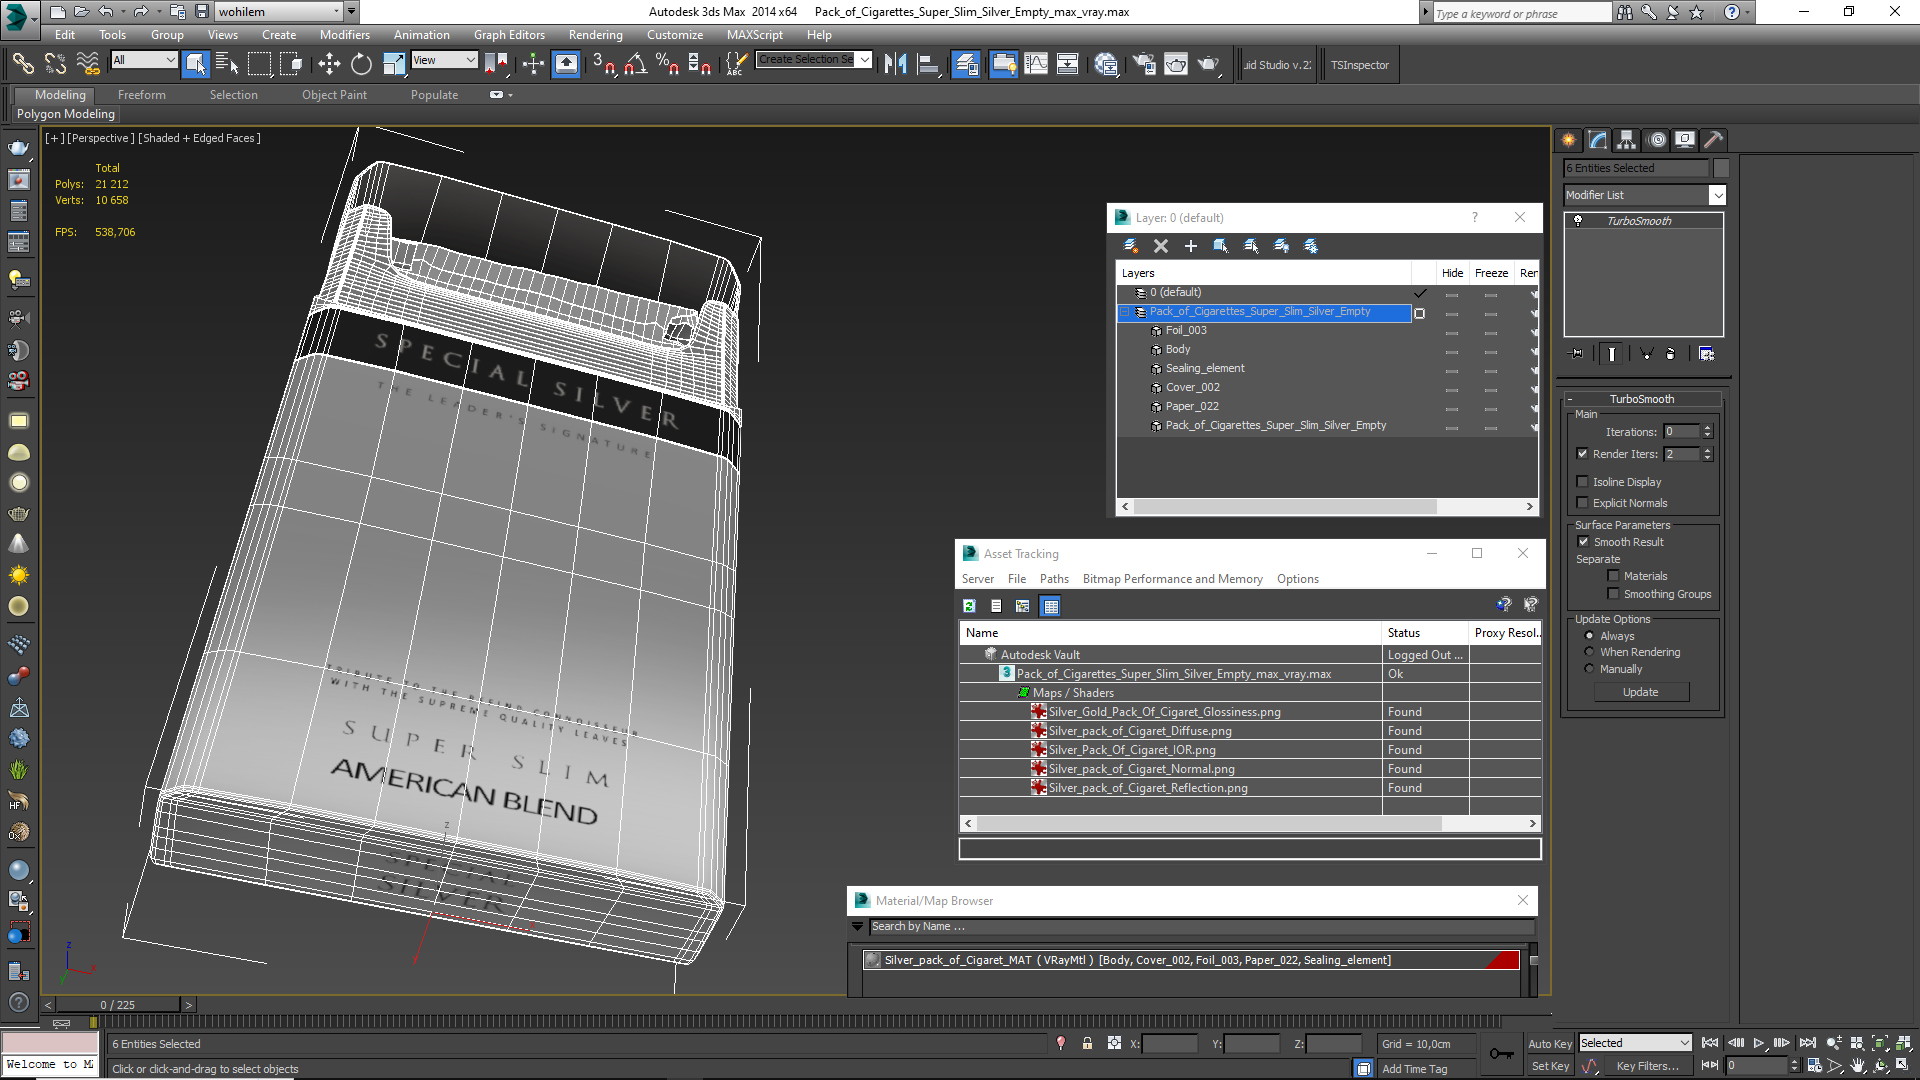Open Paths menu in Asset Tracking
The image size is (1920, 1080).
(1054, 579)
